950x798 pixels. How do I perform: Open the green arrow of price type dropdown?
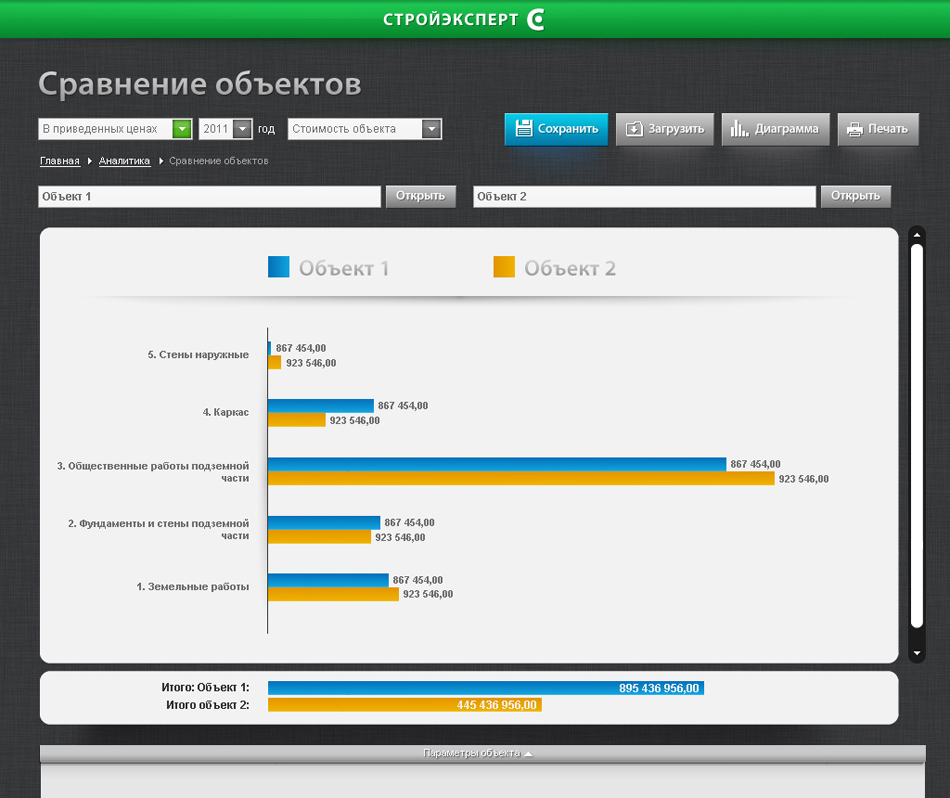[x=182, y=128]
